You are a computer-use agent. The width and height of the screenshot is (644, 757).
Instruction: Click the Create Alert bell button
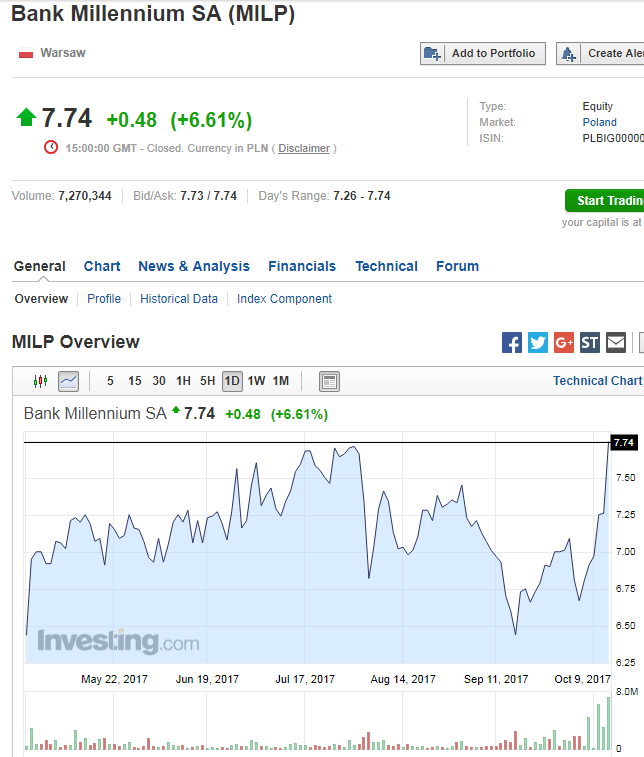point(600,54)
